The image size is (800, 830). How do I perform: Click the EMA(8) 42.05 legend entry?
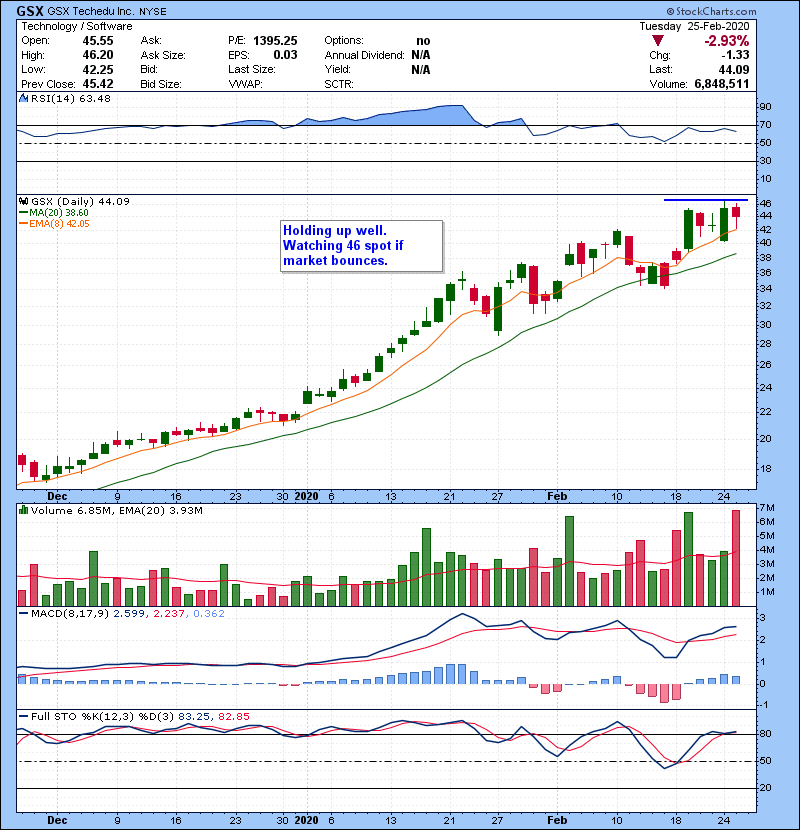pyautogui.click(x=59, y=223)
